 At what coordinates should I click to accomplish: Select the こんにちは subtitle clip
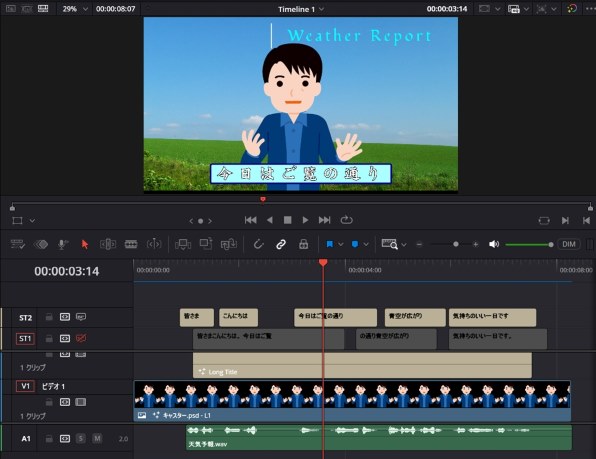239,317
